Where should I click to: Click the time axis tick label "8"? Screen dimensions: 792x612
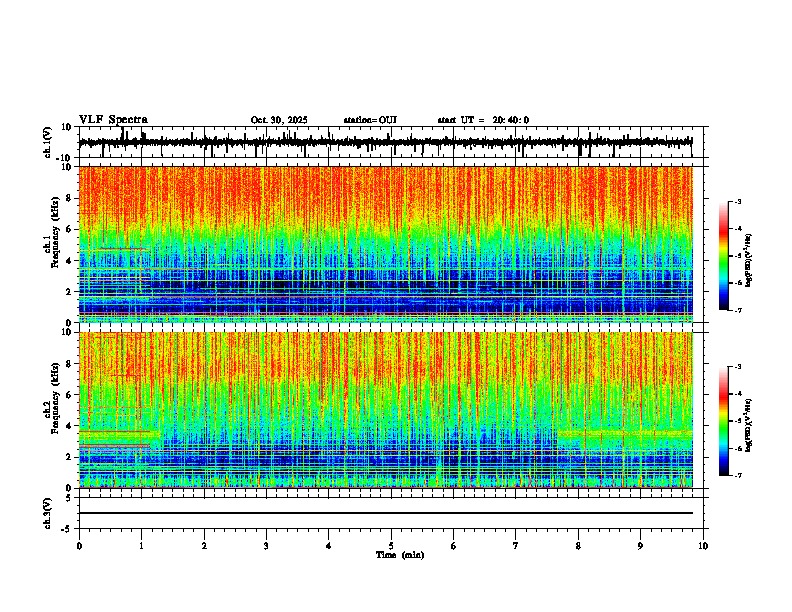578,546
